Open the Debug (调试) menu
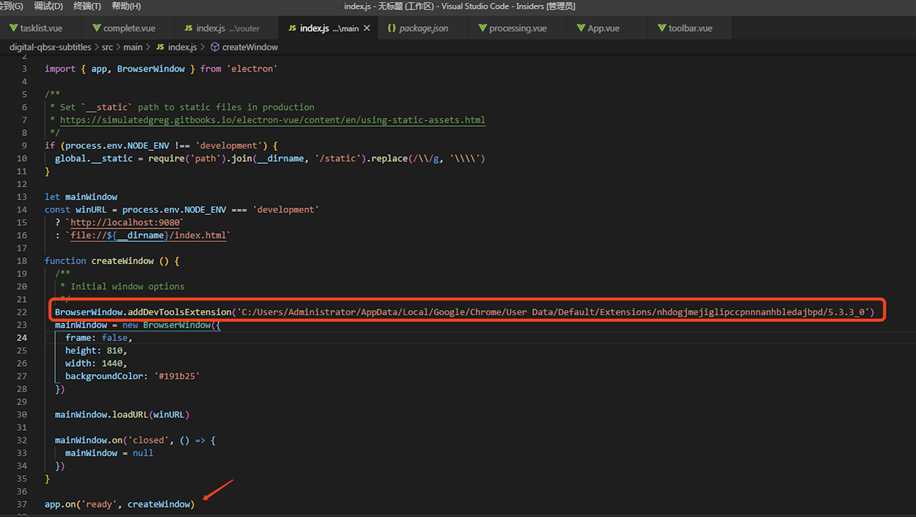 [48, 6]
